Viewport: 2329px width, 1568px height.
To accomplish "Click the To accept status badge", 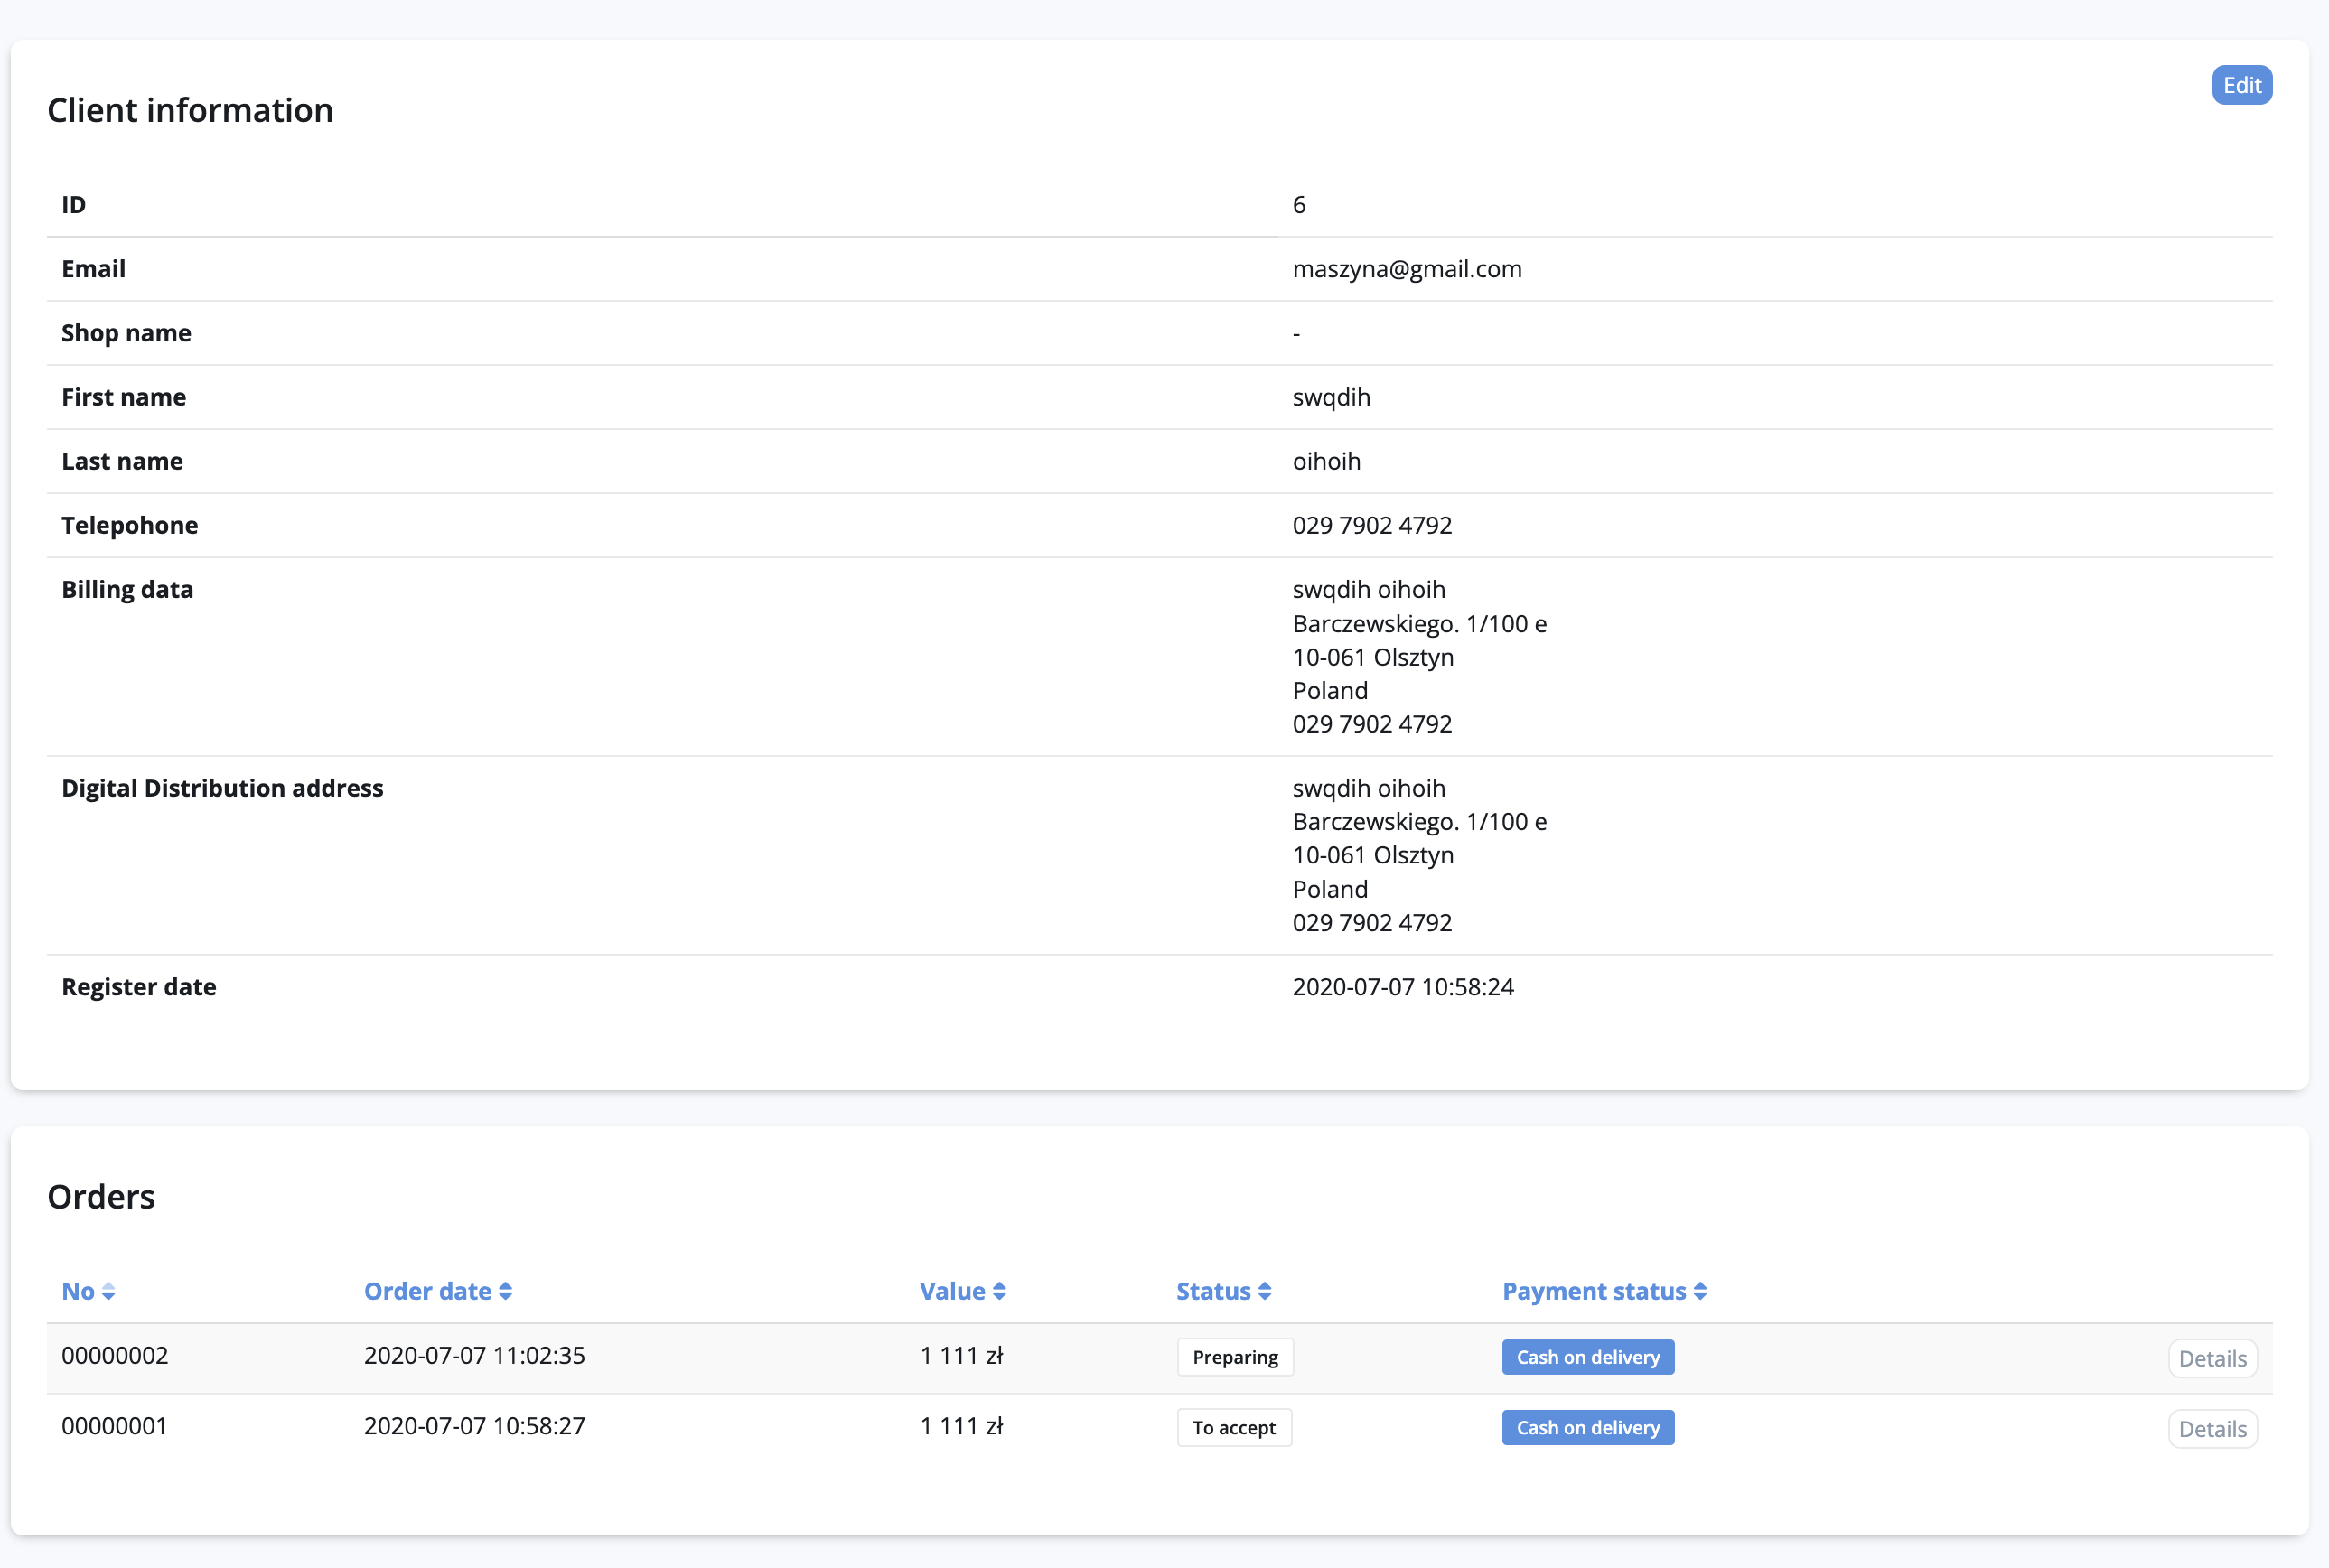I will (1234, 1428).
